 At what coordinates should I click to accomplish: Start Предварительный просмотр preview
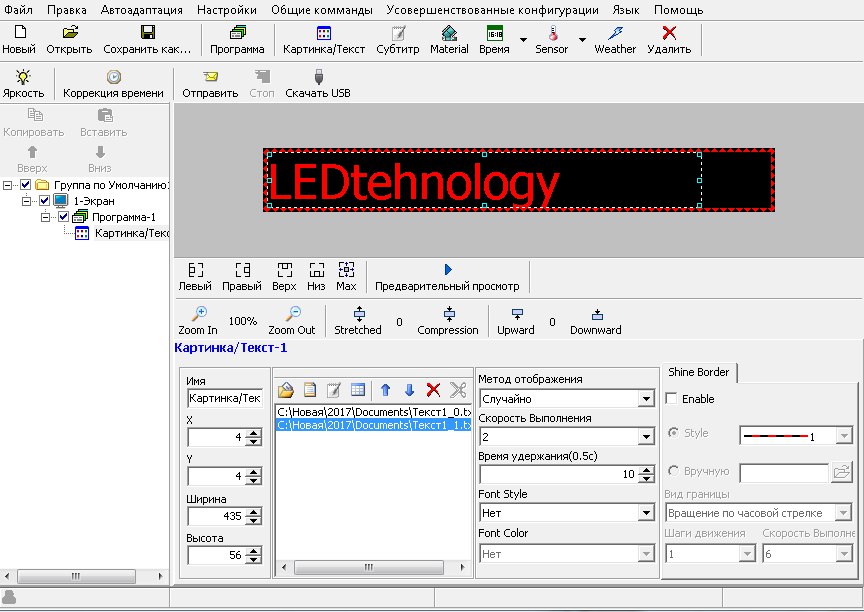(448, 270)
